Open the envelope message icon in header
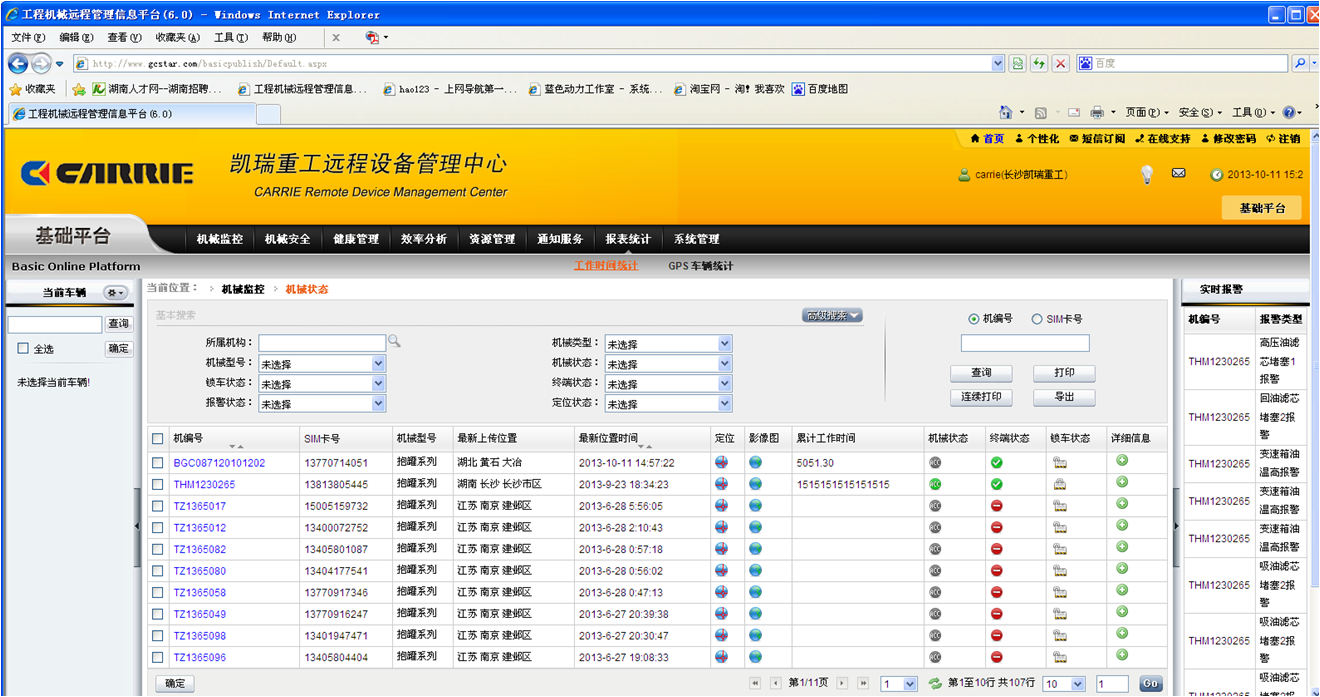The image size is (1320, 697). click(x=1178, y=174)
